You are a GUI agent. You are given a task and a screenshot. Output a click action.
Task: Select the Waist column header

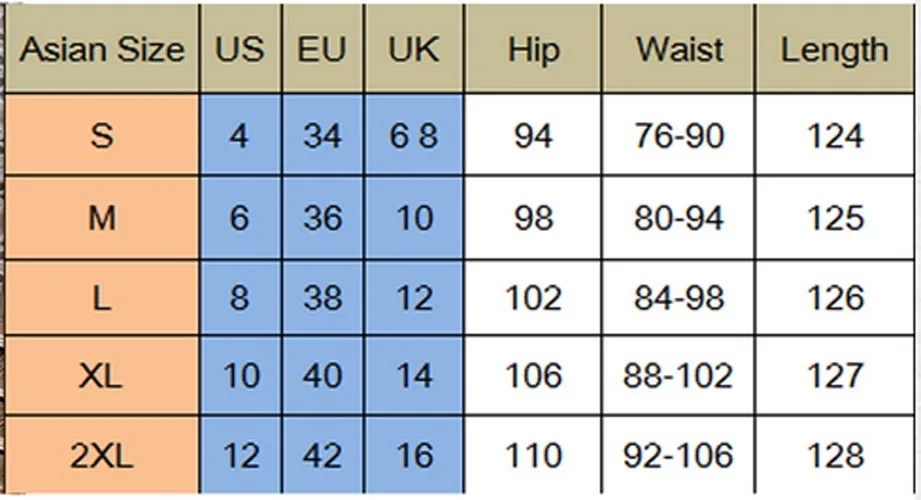(679, 50)
